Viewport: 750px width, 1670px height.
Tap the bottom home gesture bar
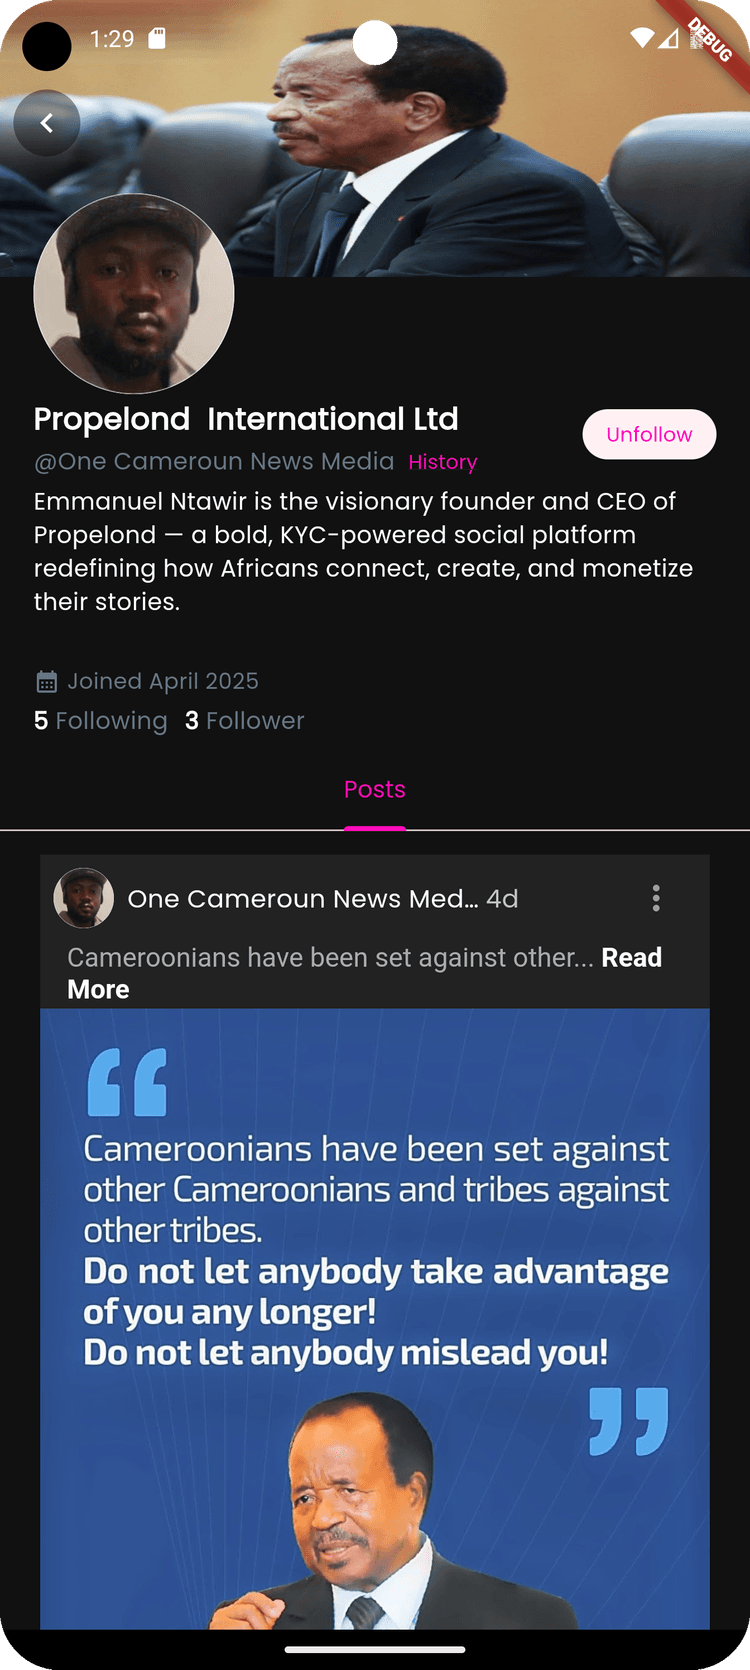375,1649
